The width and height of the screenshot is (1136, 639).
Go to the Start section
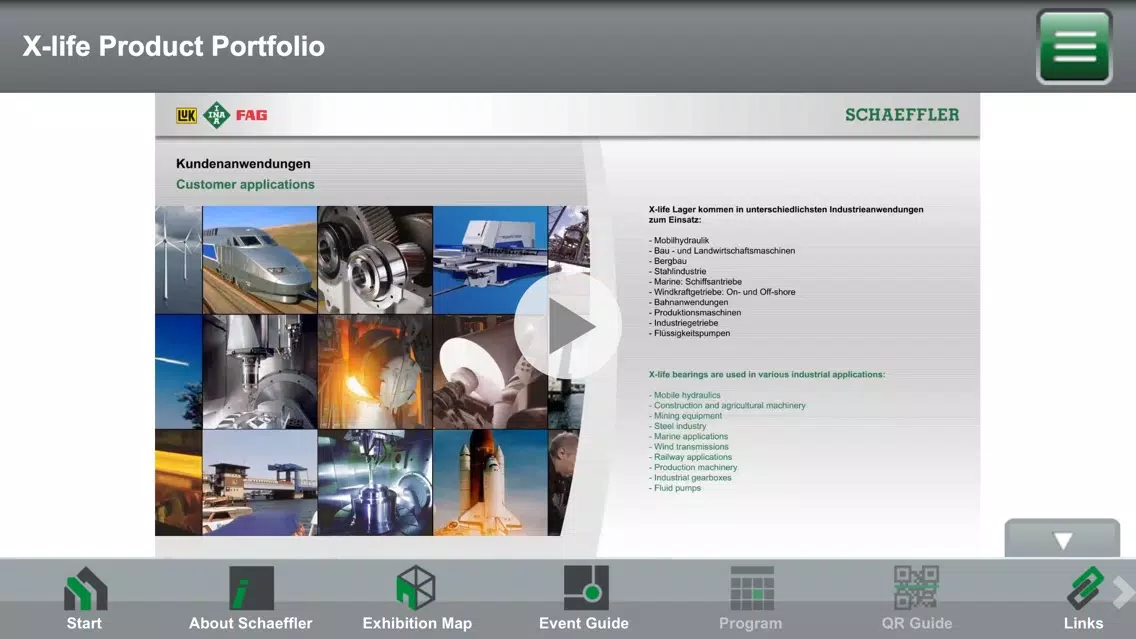coord(84,598)
